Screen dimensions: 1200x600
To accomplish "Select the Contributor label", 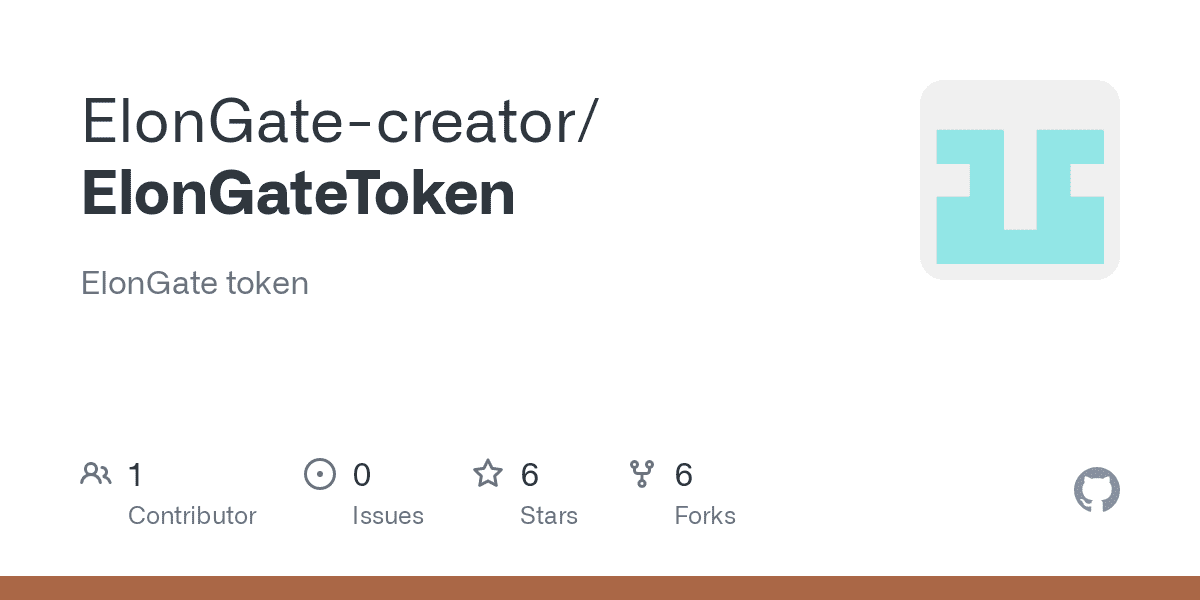I will [x=192, y=516].
